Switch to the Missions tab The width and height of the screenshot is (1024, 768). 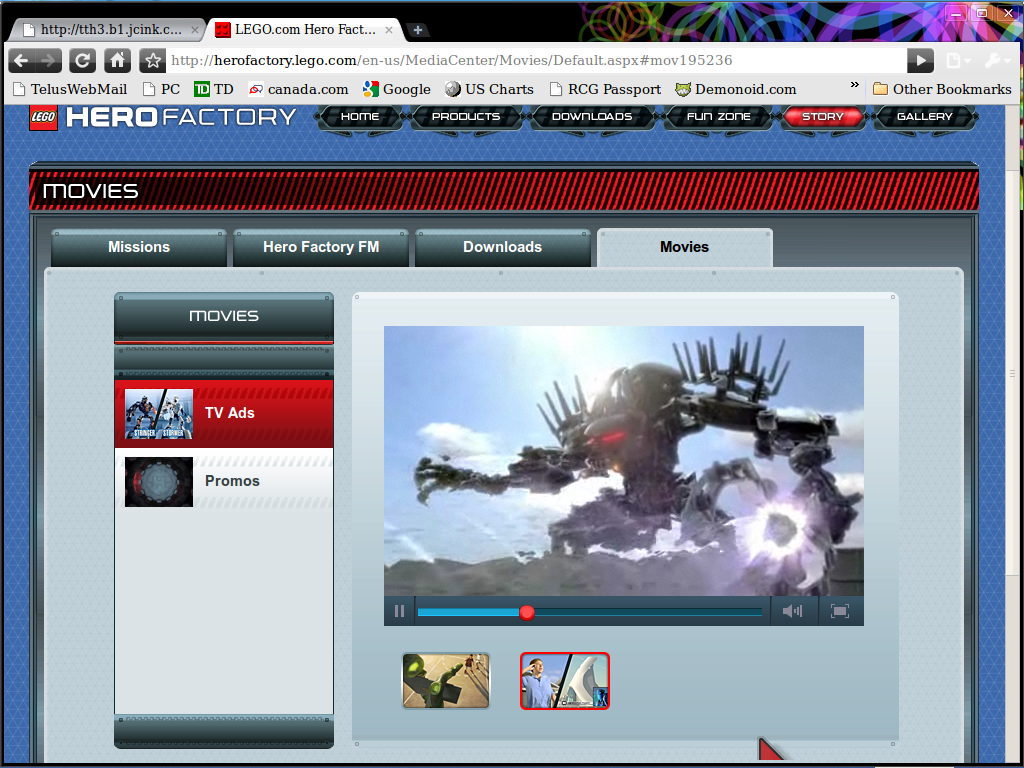pyautogui.click(x=138, y=246)
